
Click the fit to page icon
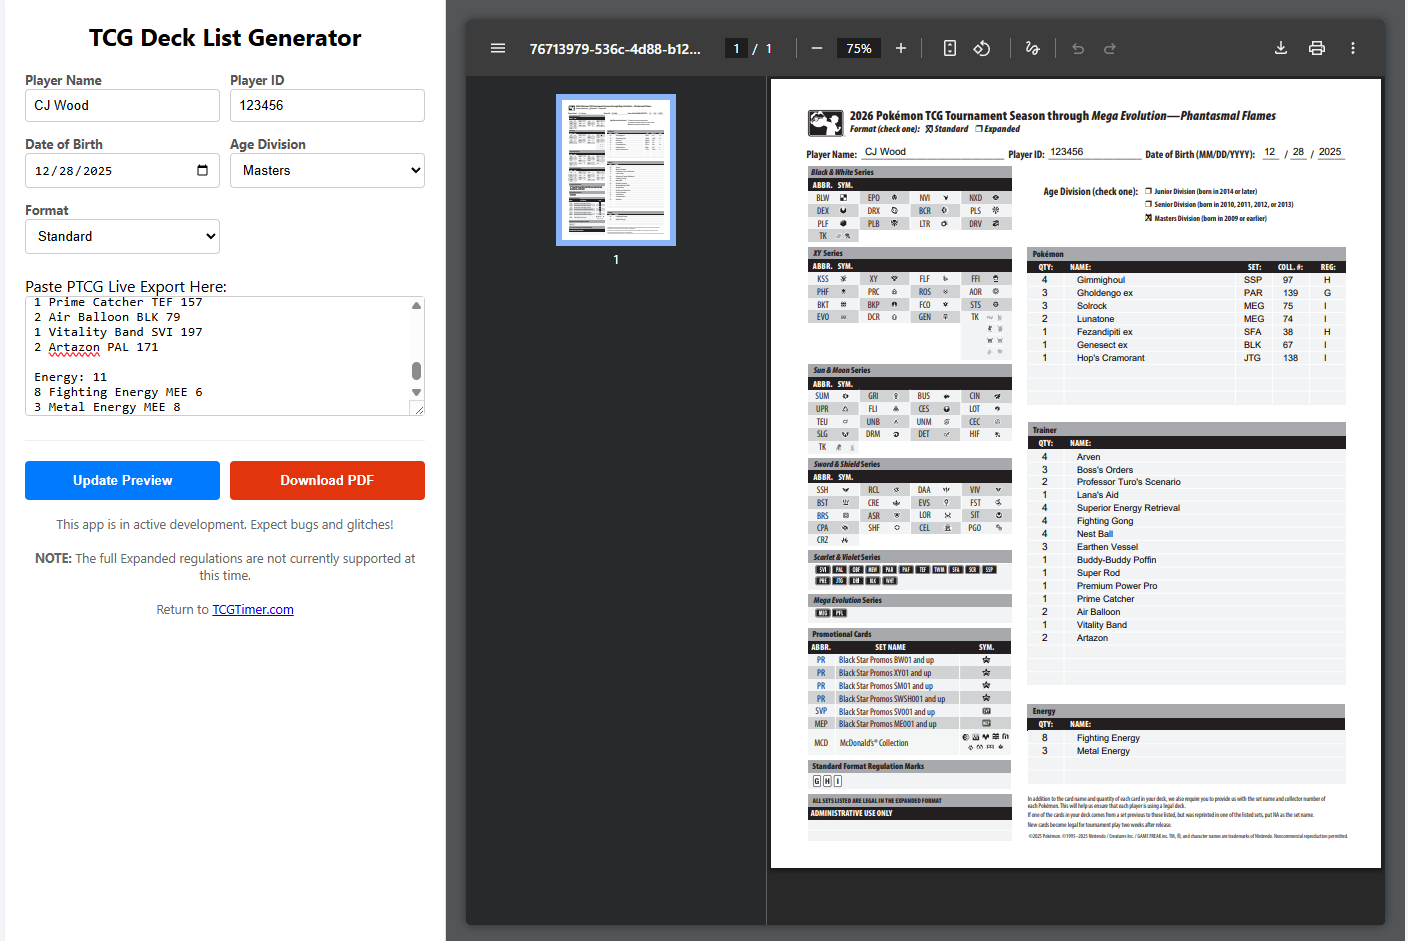coord(950,48)
